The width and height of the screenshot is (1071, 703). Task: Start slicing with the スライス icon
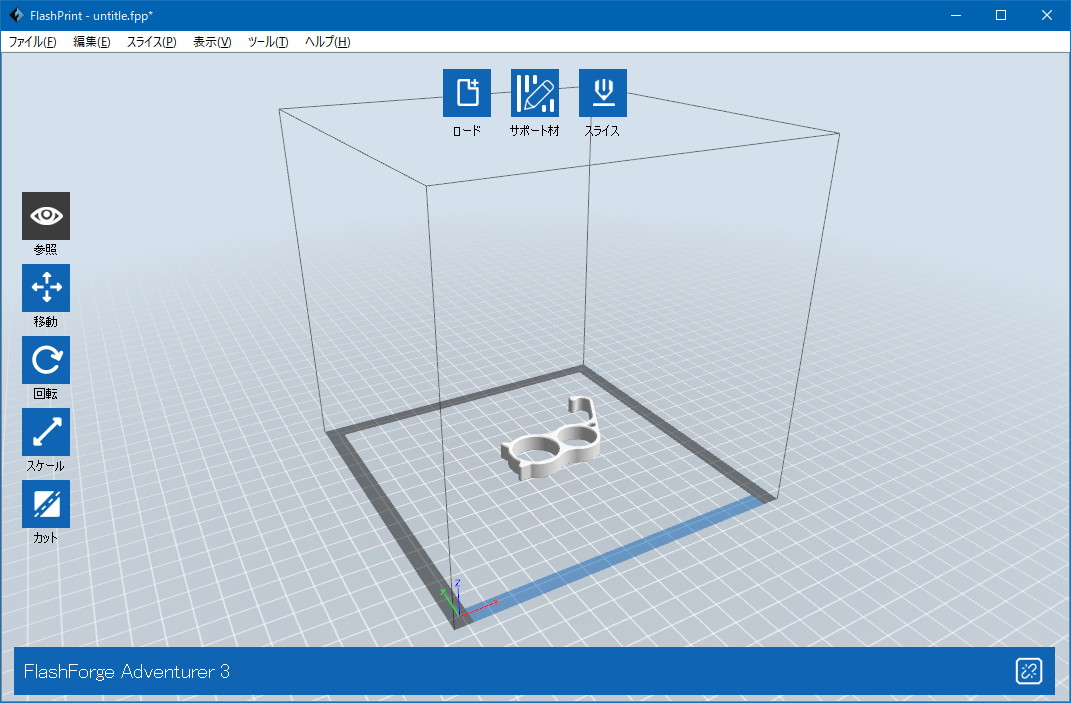pos(602,93)
